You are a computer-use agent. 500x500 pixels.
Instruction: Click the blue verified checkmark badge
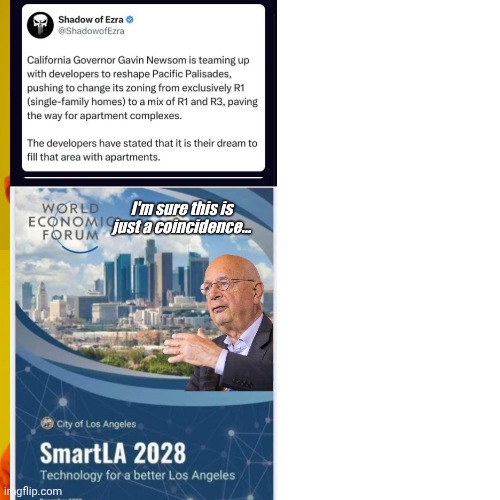[130, 20]
